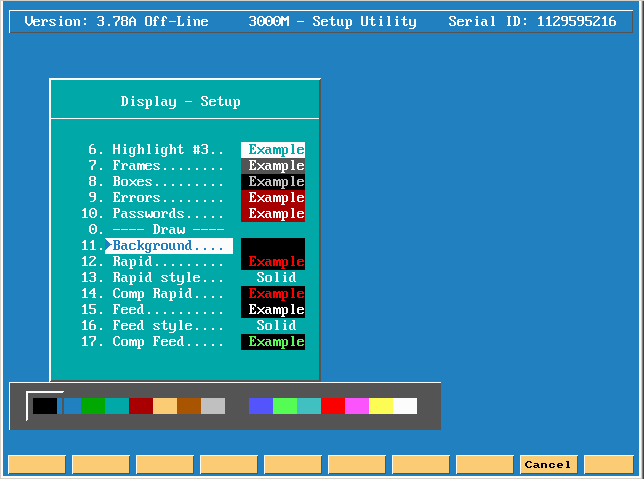The image size is (644, 479).
Task: Click the Display - Setup title
Action: (x=181, y=101)
